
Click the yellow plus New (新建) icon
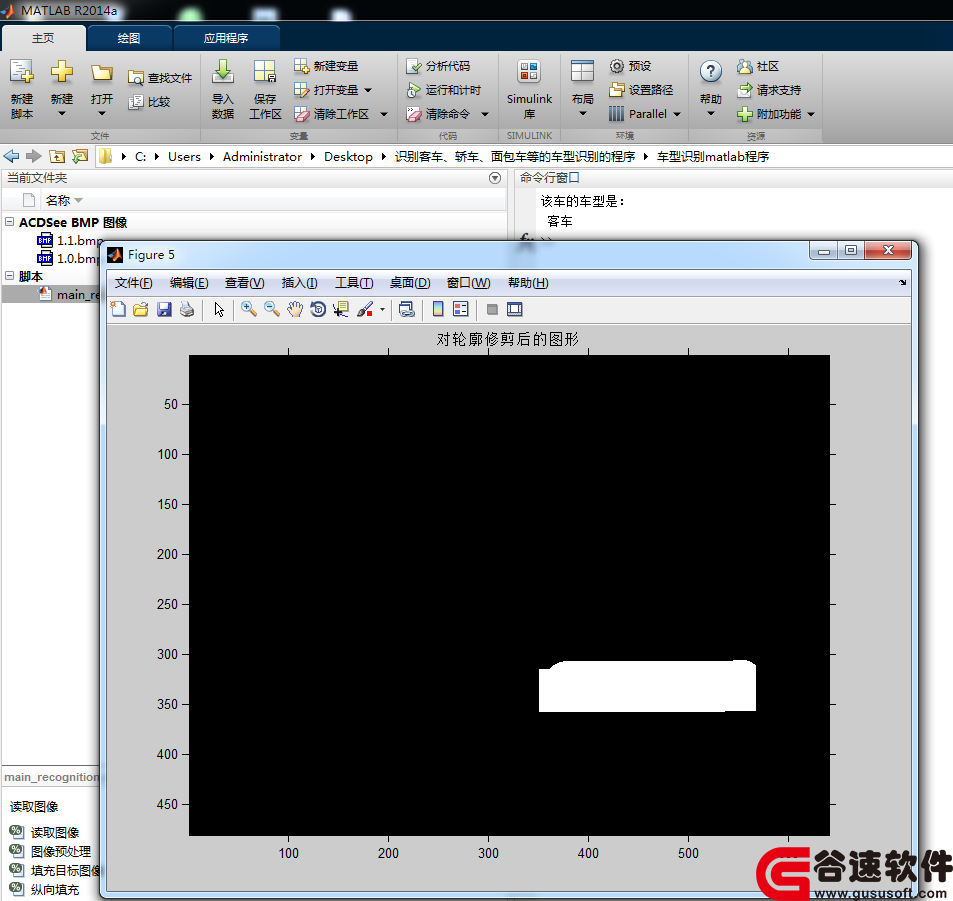(61, 72)
